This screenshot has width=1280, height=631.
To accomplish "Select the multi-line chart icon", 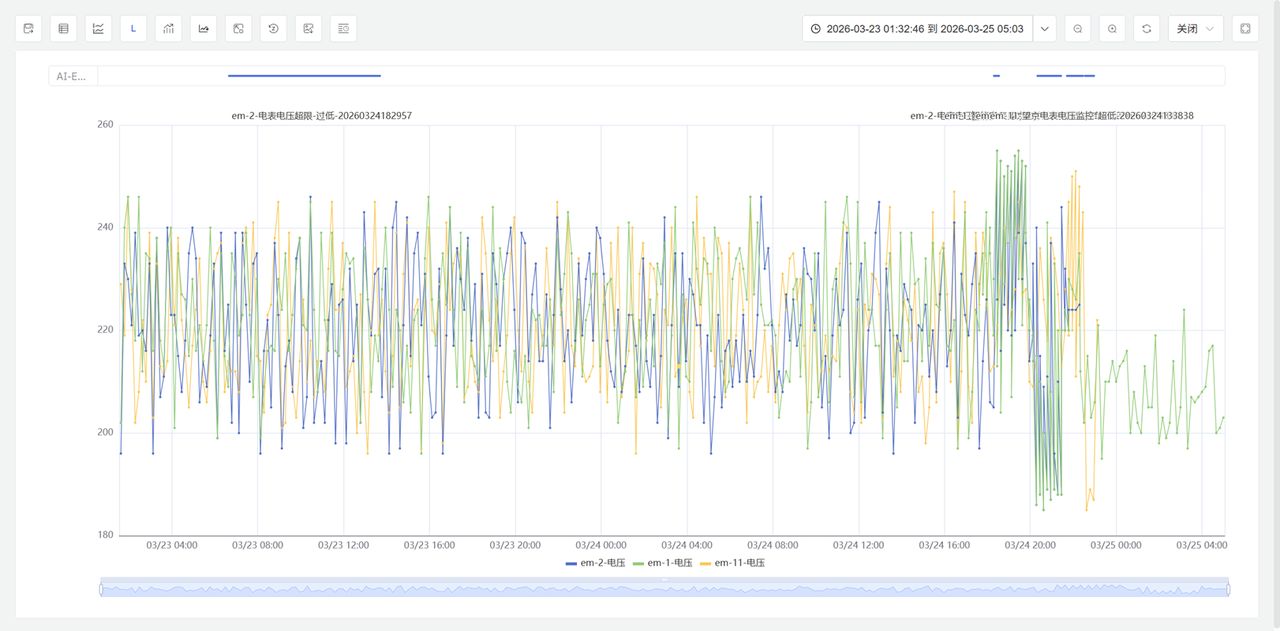I will [x=98, y=29].
